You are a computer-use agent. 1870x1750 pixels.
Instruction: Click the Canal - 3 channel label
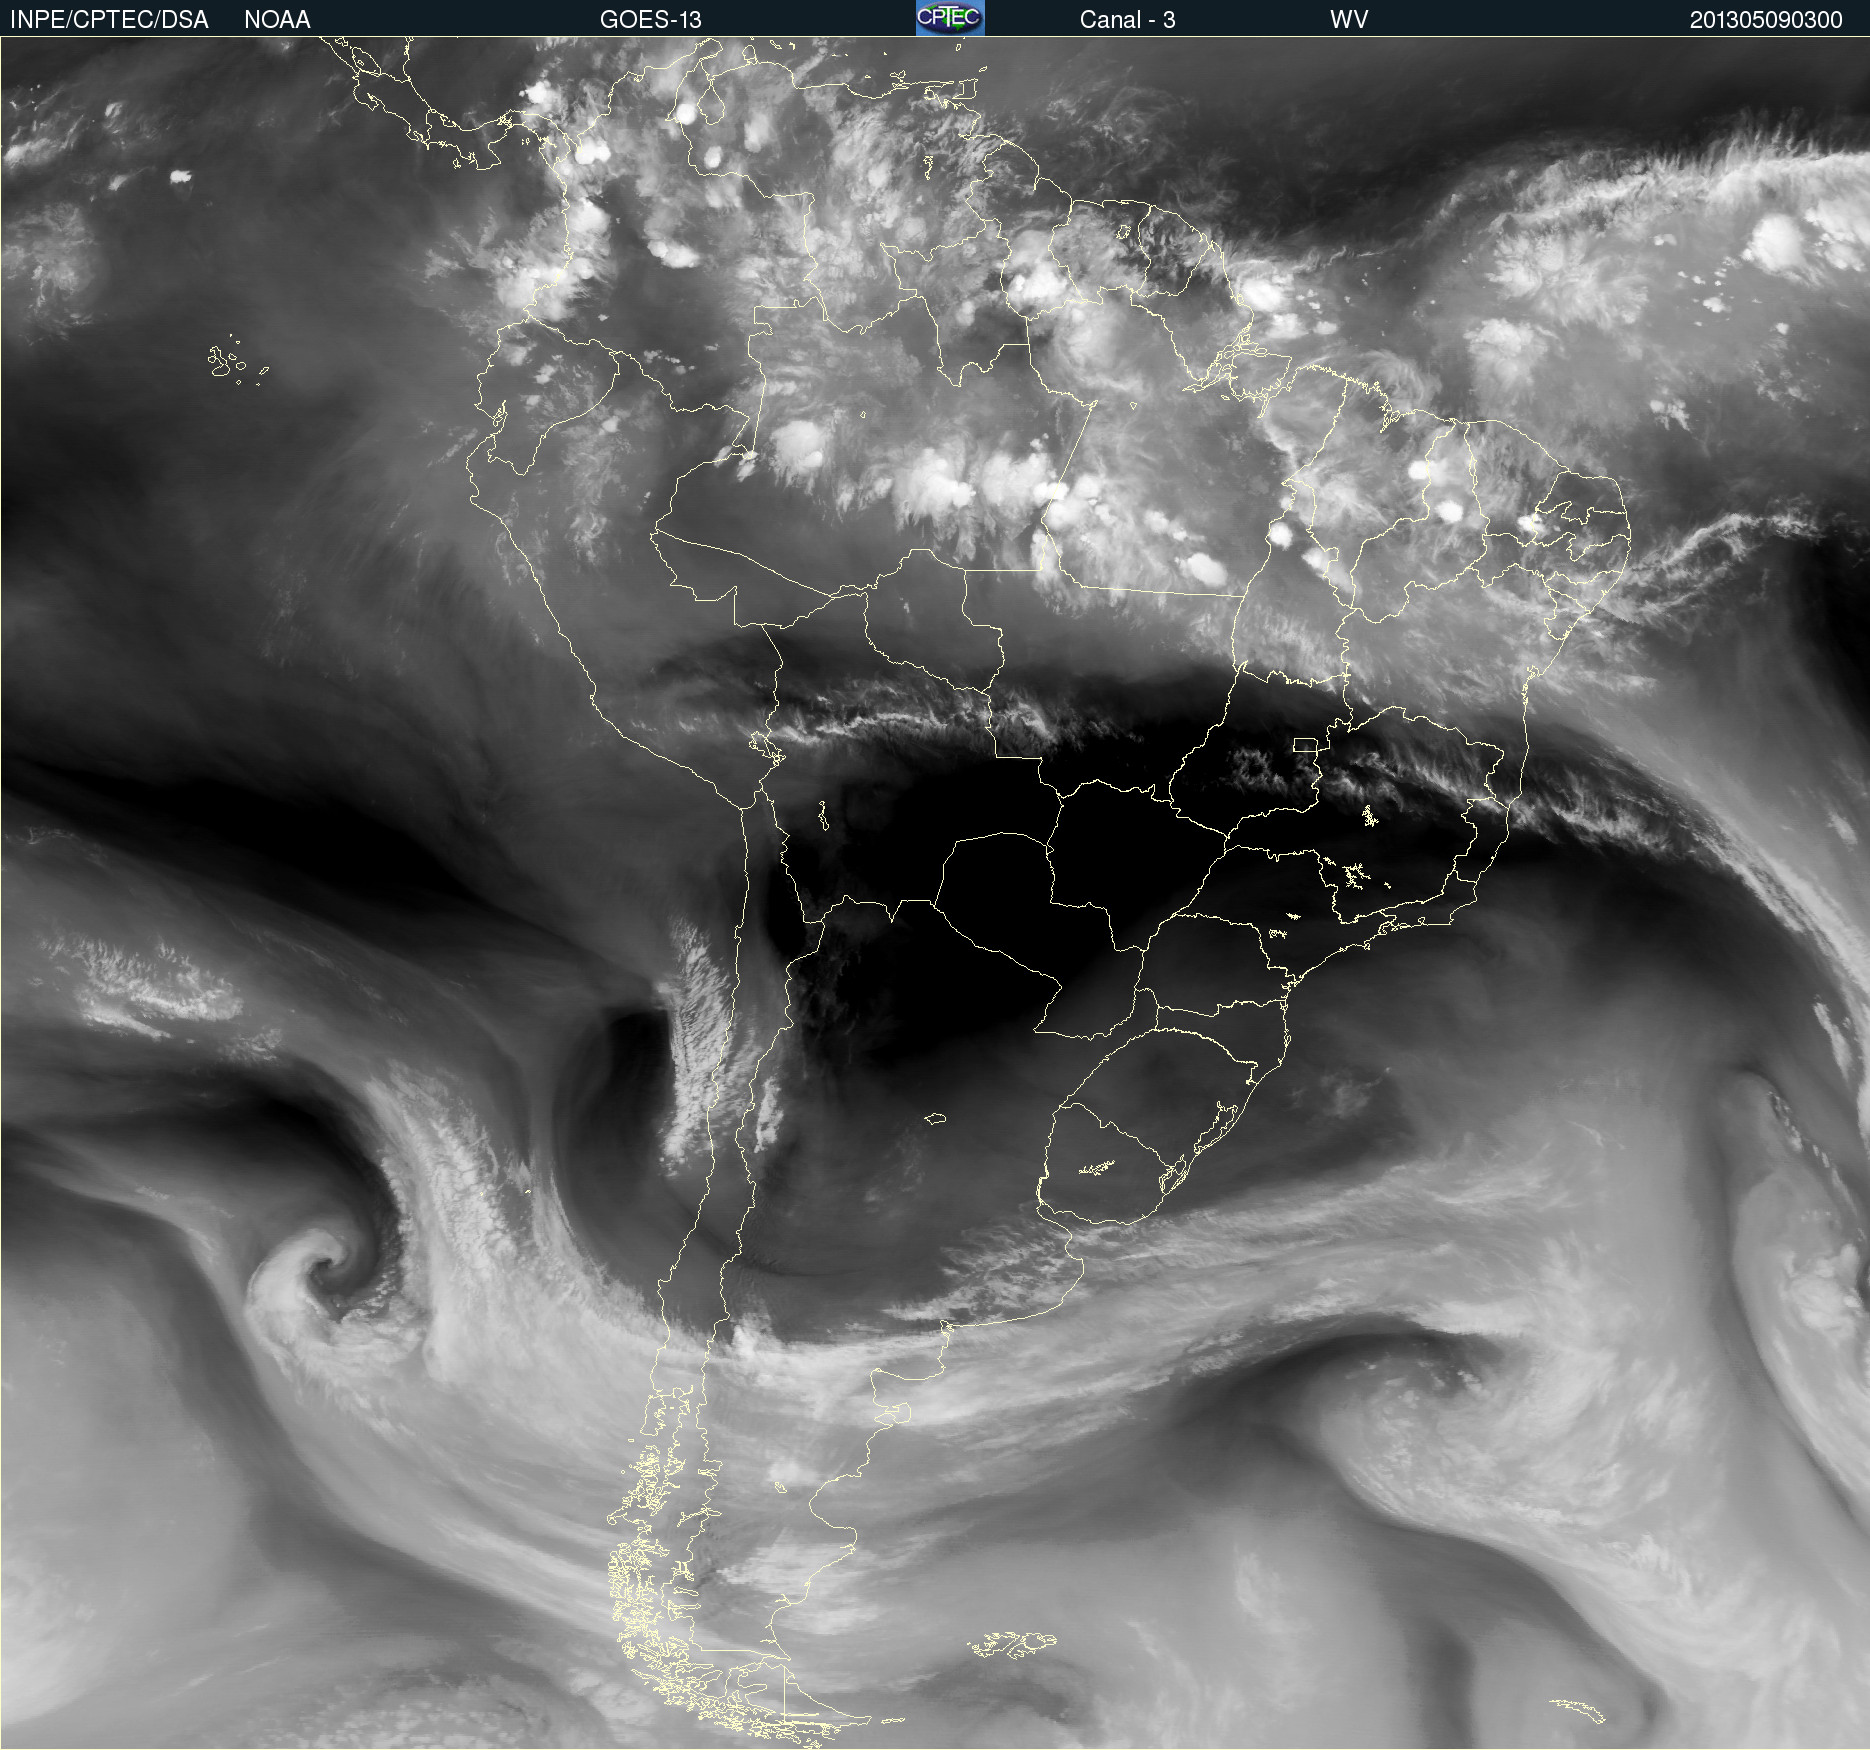[x=1127, y=20]
